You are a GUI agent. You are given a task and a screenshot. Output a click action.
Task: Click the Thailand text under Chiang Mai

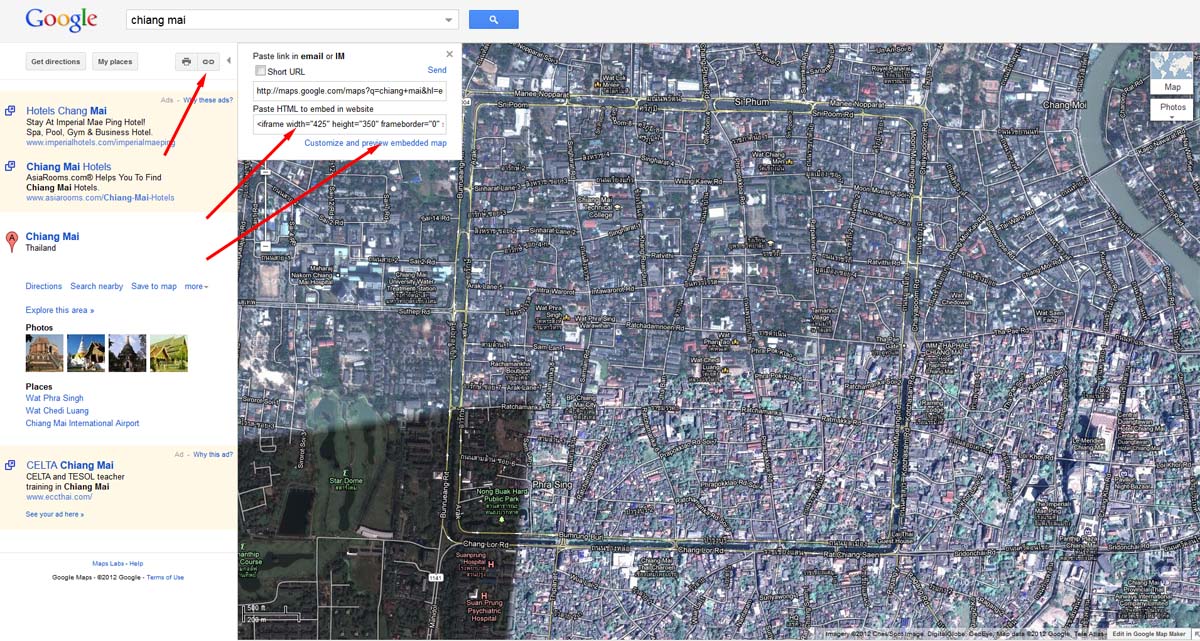41,249
